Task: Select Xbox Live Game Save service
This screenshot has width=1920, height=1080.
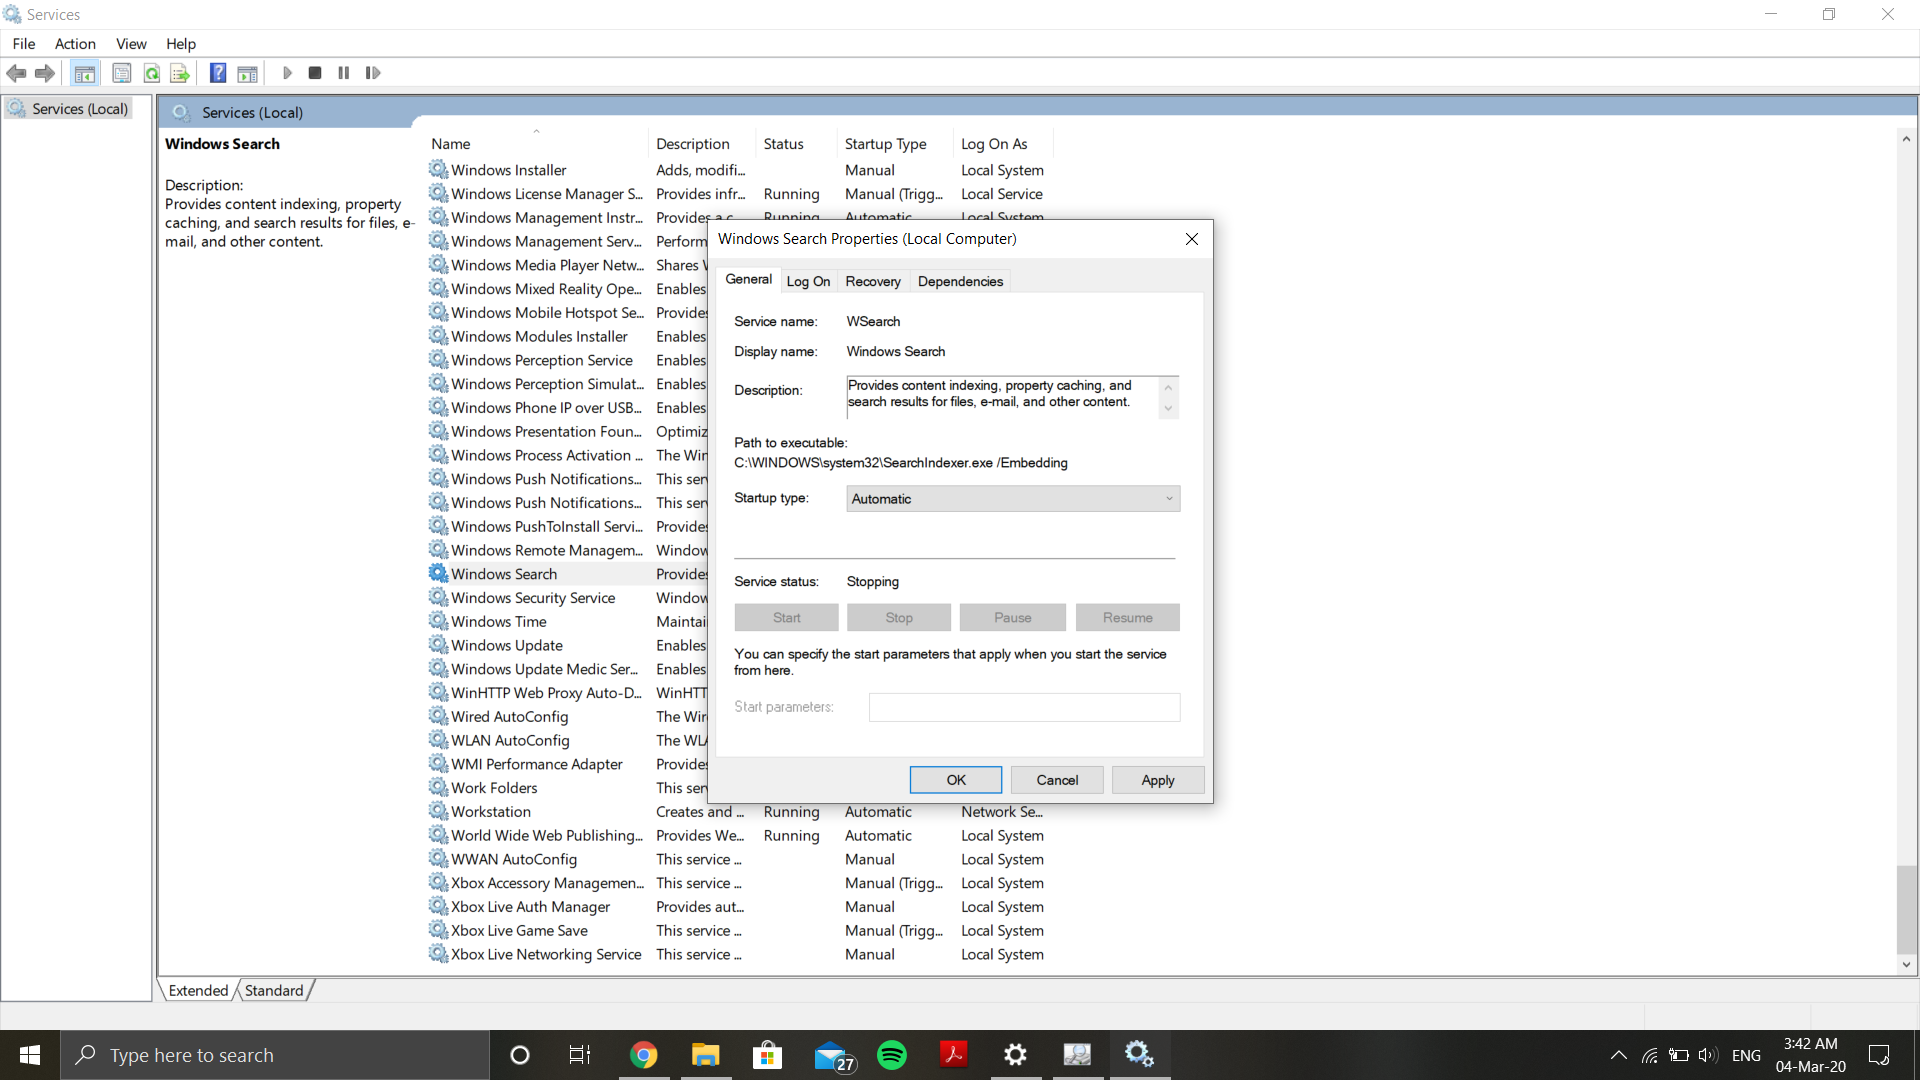Action: point(519,931)
